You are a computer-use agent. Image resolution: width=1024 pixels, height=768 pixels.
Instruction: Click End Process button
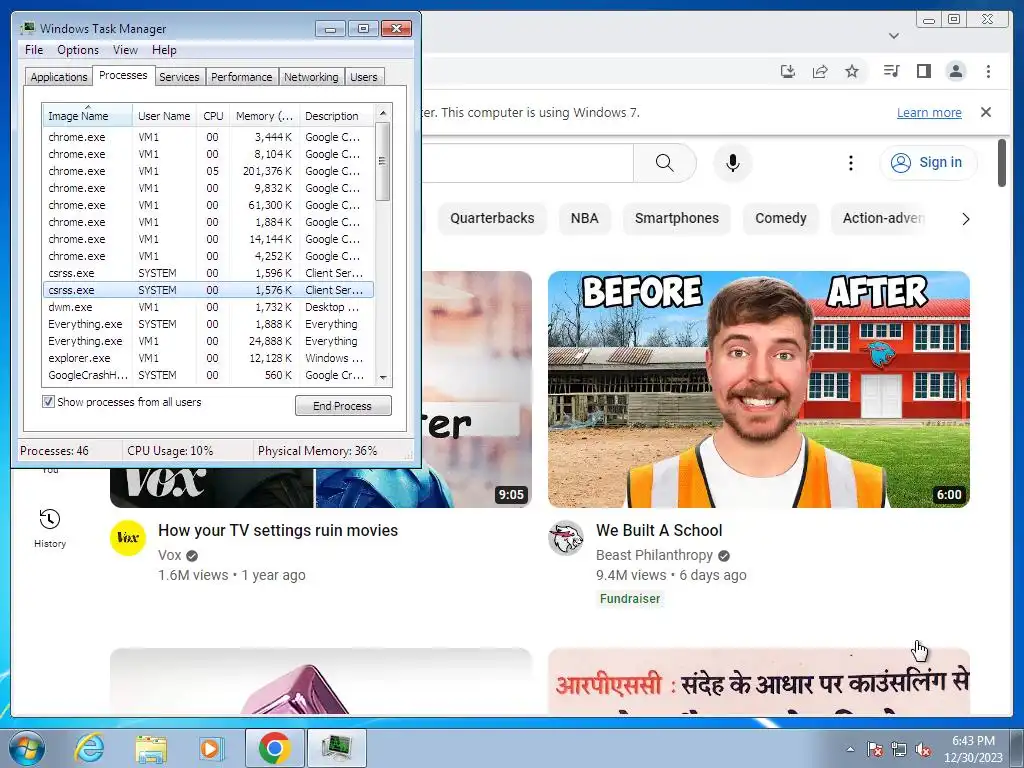343,406
